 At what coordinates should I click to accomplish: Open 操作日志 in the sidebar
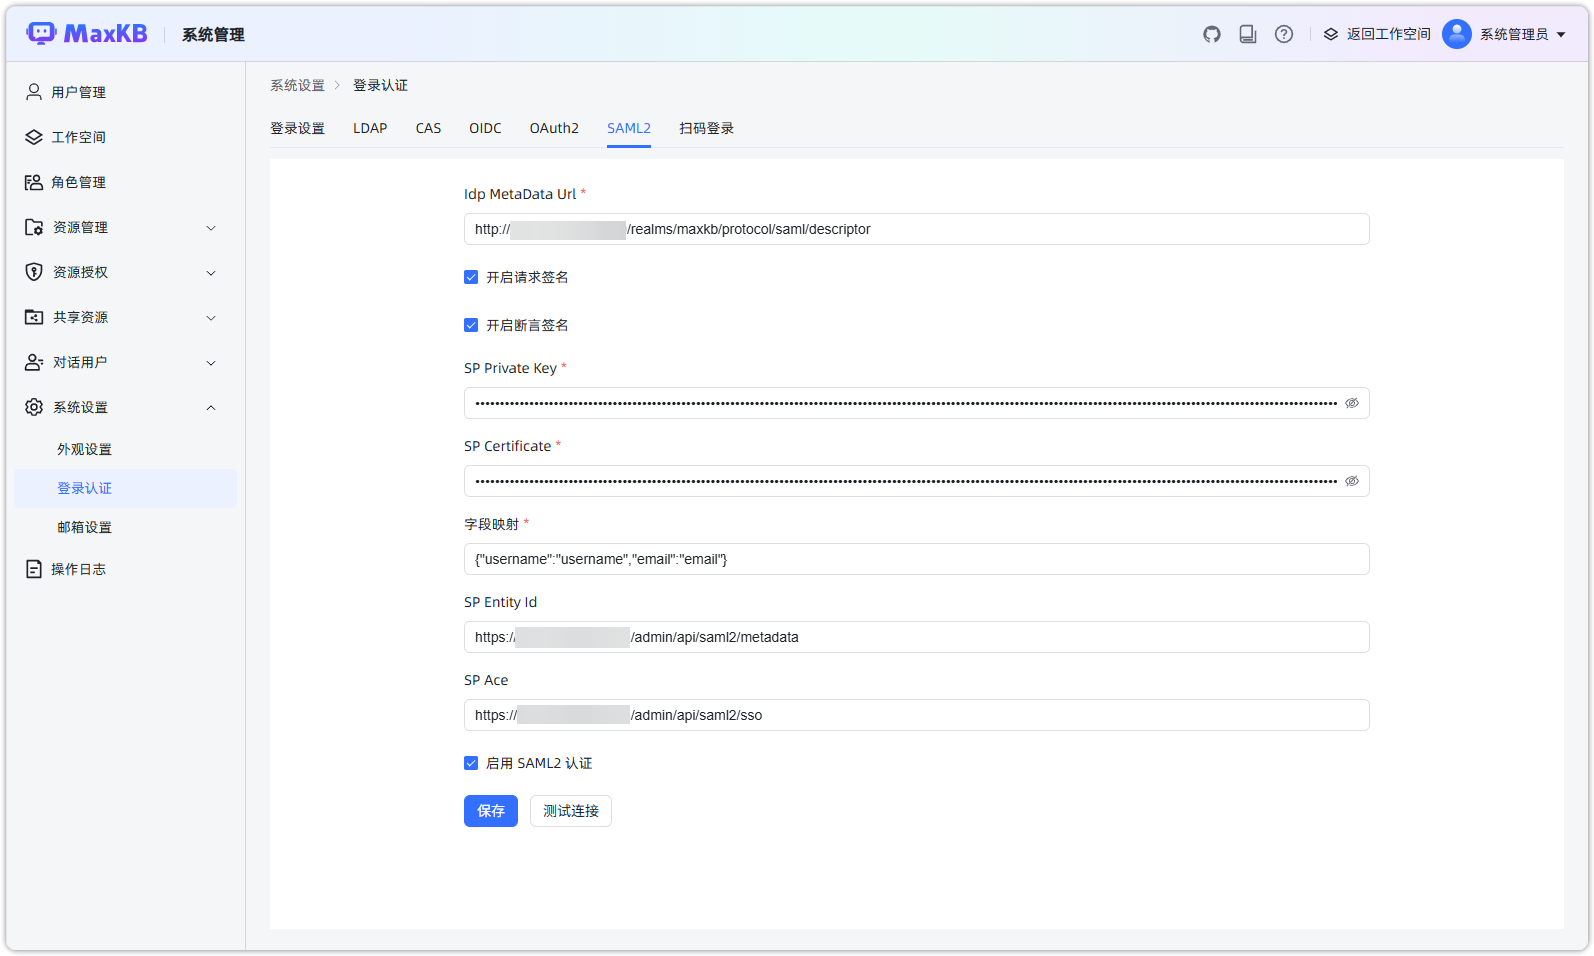coord(78,569)
